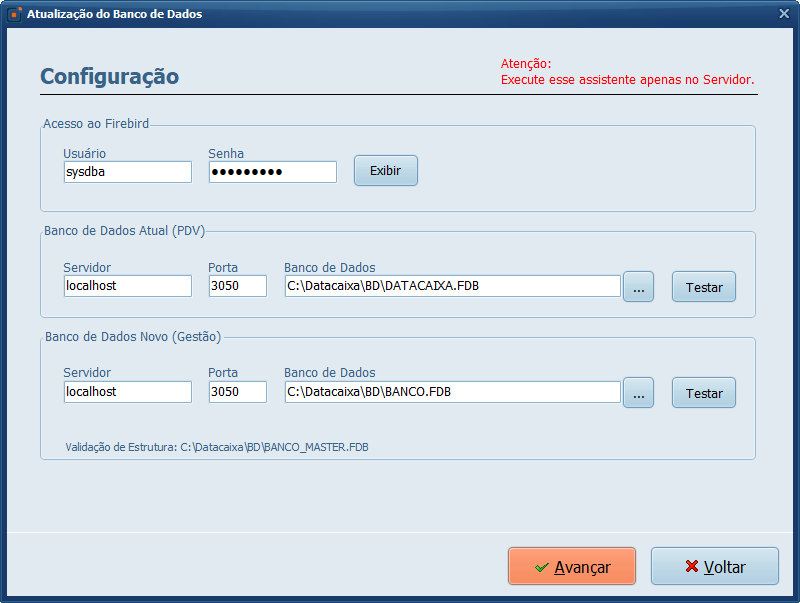Image resolution: width=800 pixels, height=603 pixels.
Task: Click the application icon in the title bar
Action: coord(15,14)
